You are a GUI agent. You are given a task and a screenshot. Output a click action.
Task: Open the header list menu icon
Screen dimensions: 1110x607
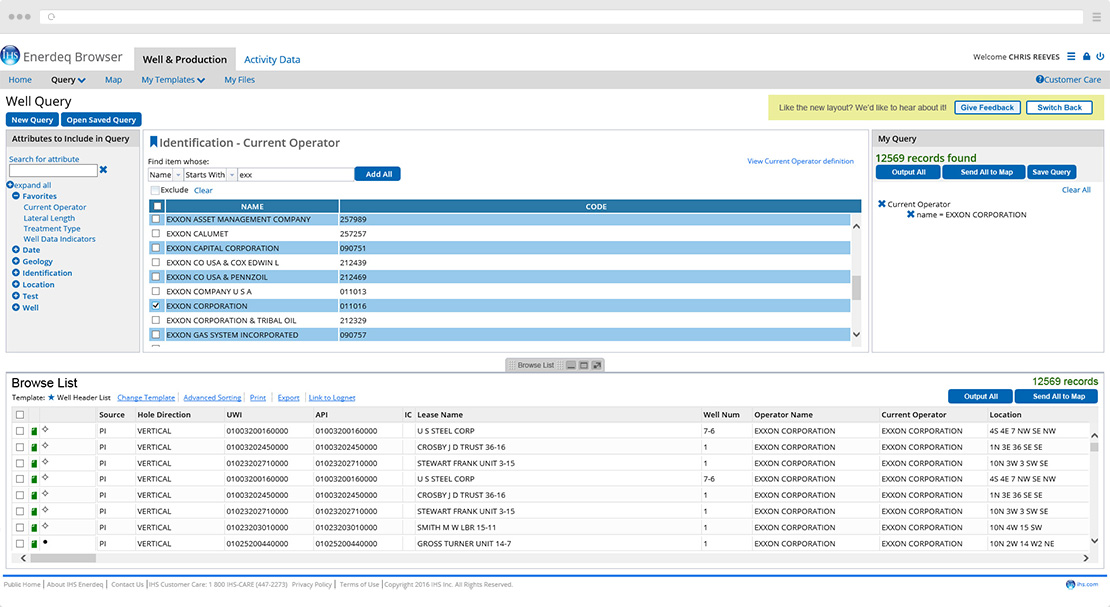pyautogui.click(x=1071, y=57)
